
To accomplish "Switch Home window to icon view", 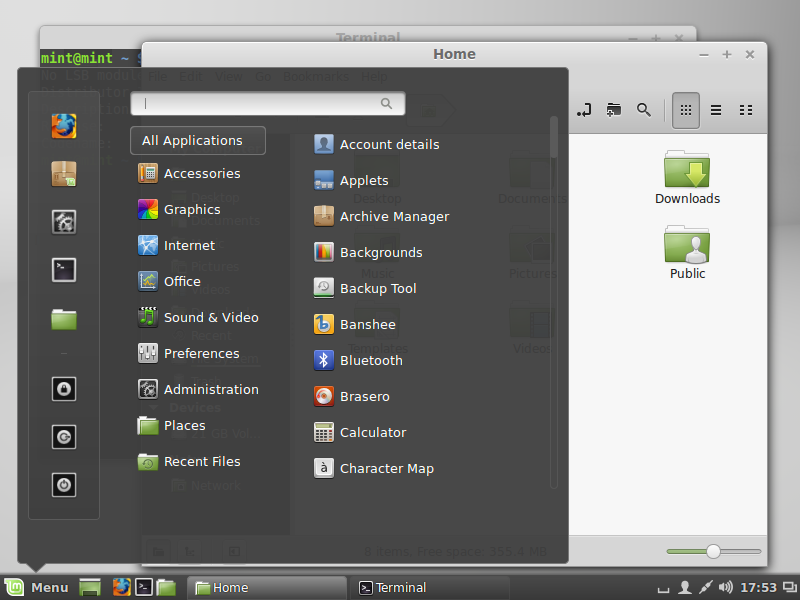I will (686, 110).
